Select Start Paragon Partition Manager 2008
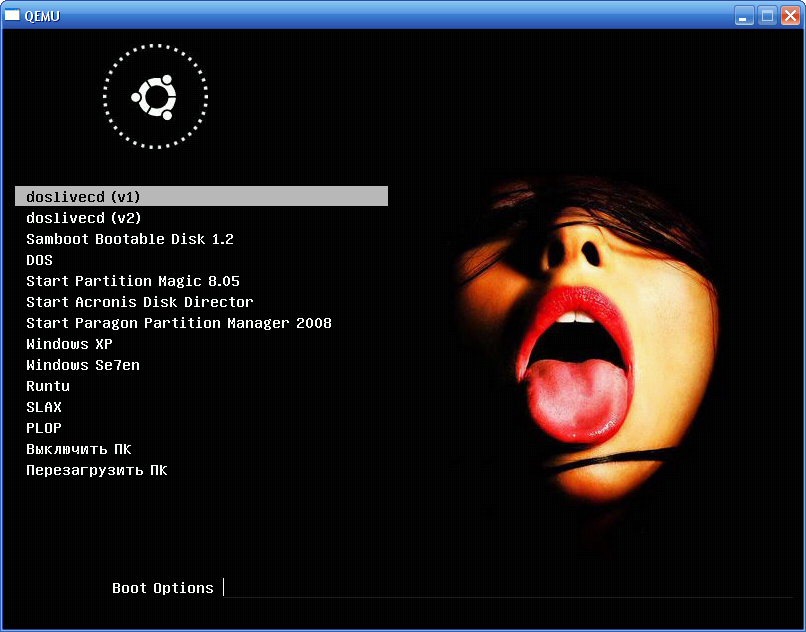 pyautogui.click(x=178, y=323)
